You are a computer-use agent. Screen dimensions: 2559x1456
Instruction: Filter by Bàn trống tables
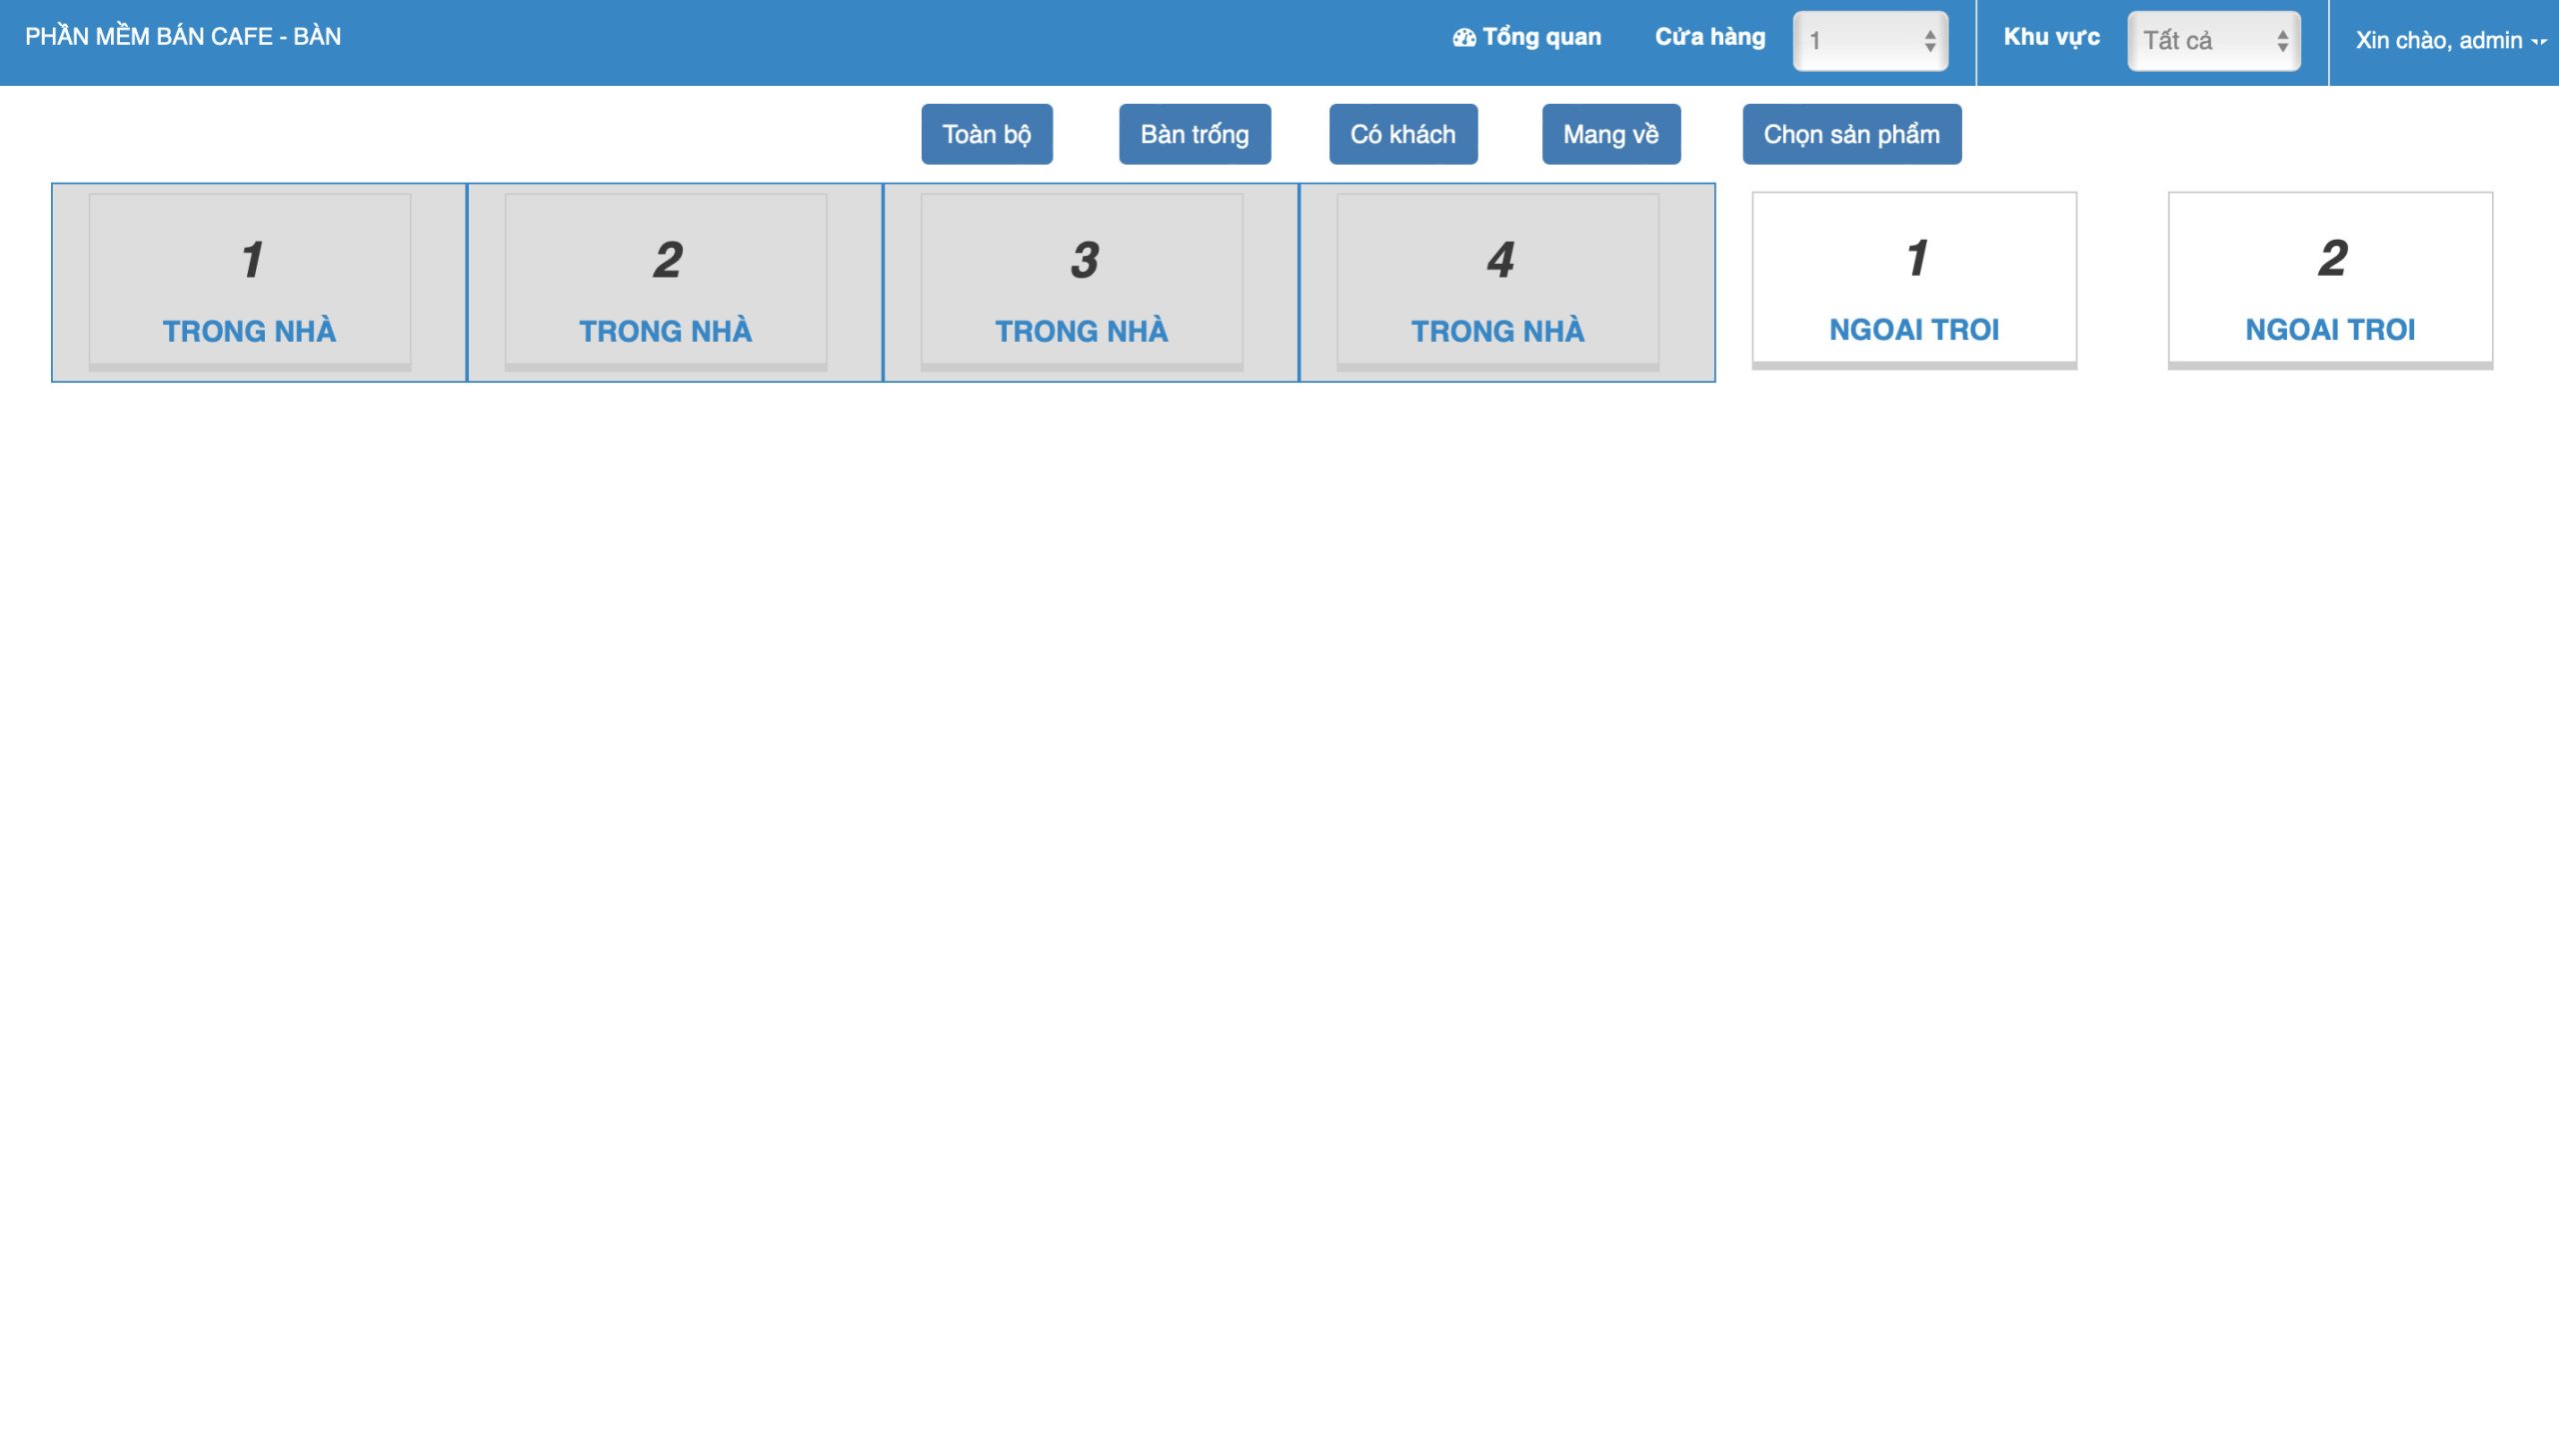[x=1194, y=134]
